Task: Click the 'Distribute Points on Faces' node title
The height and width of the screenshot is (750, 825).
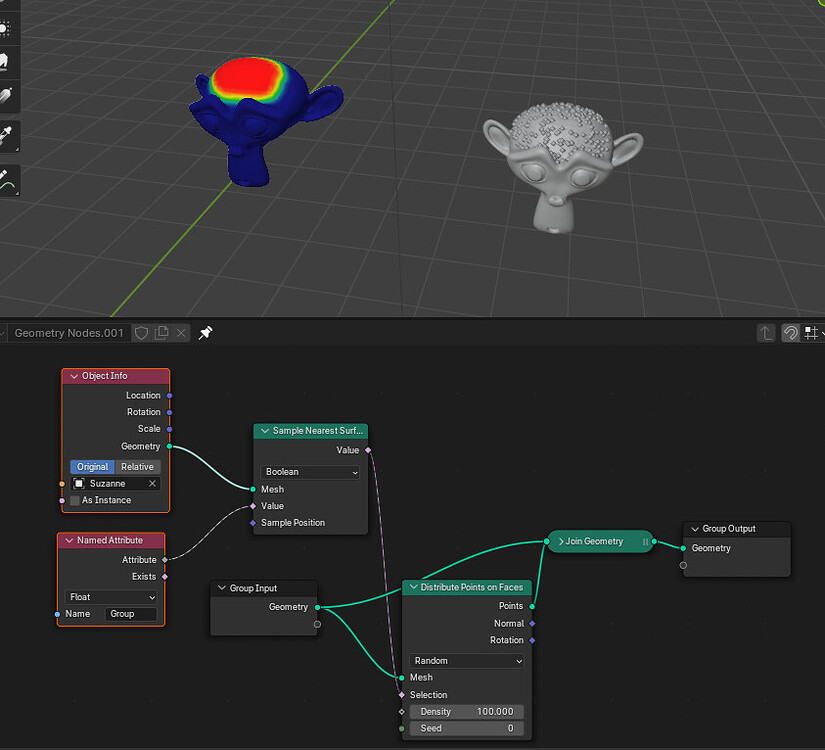Action: (x=471, y=587)
